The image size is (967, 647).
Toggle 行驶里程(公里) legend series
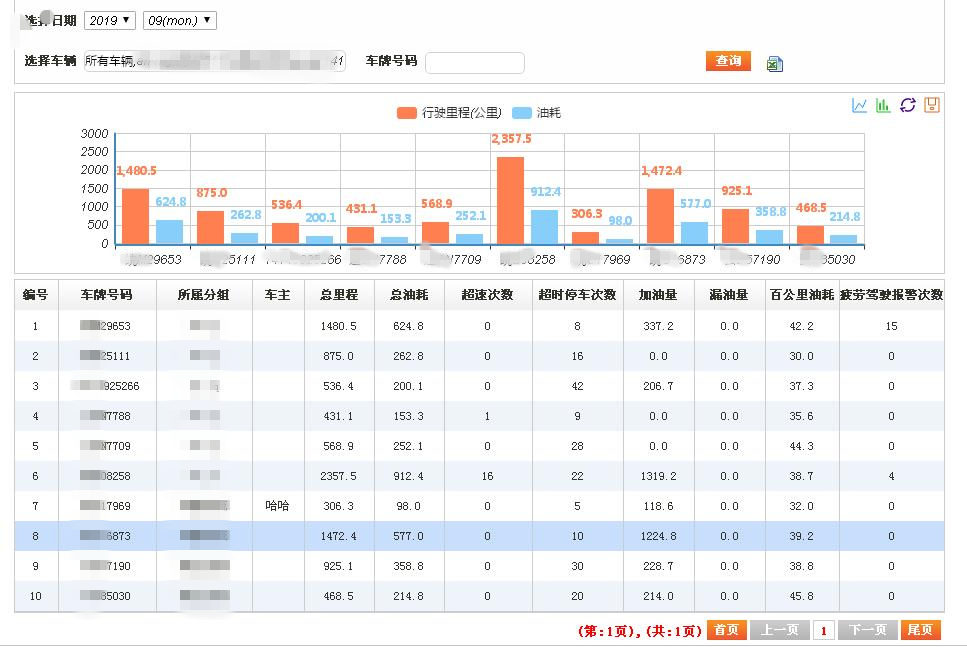click(449, 113)
